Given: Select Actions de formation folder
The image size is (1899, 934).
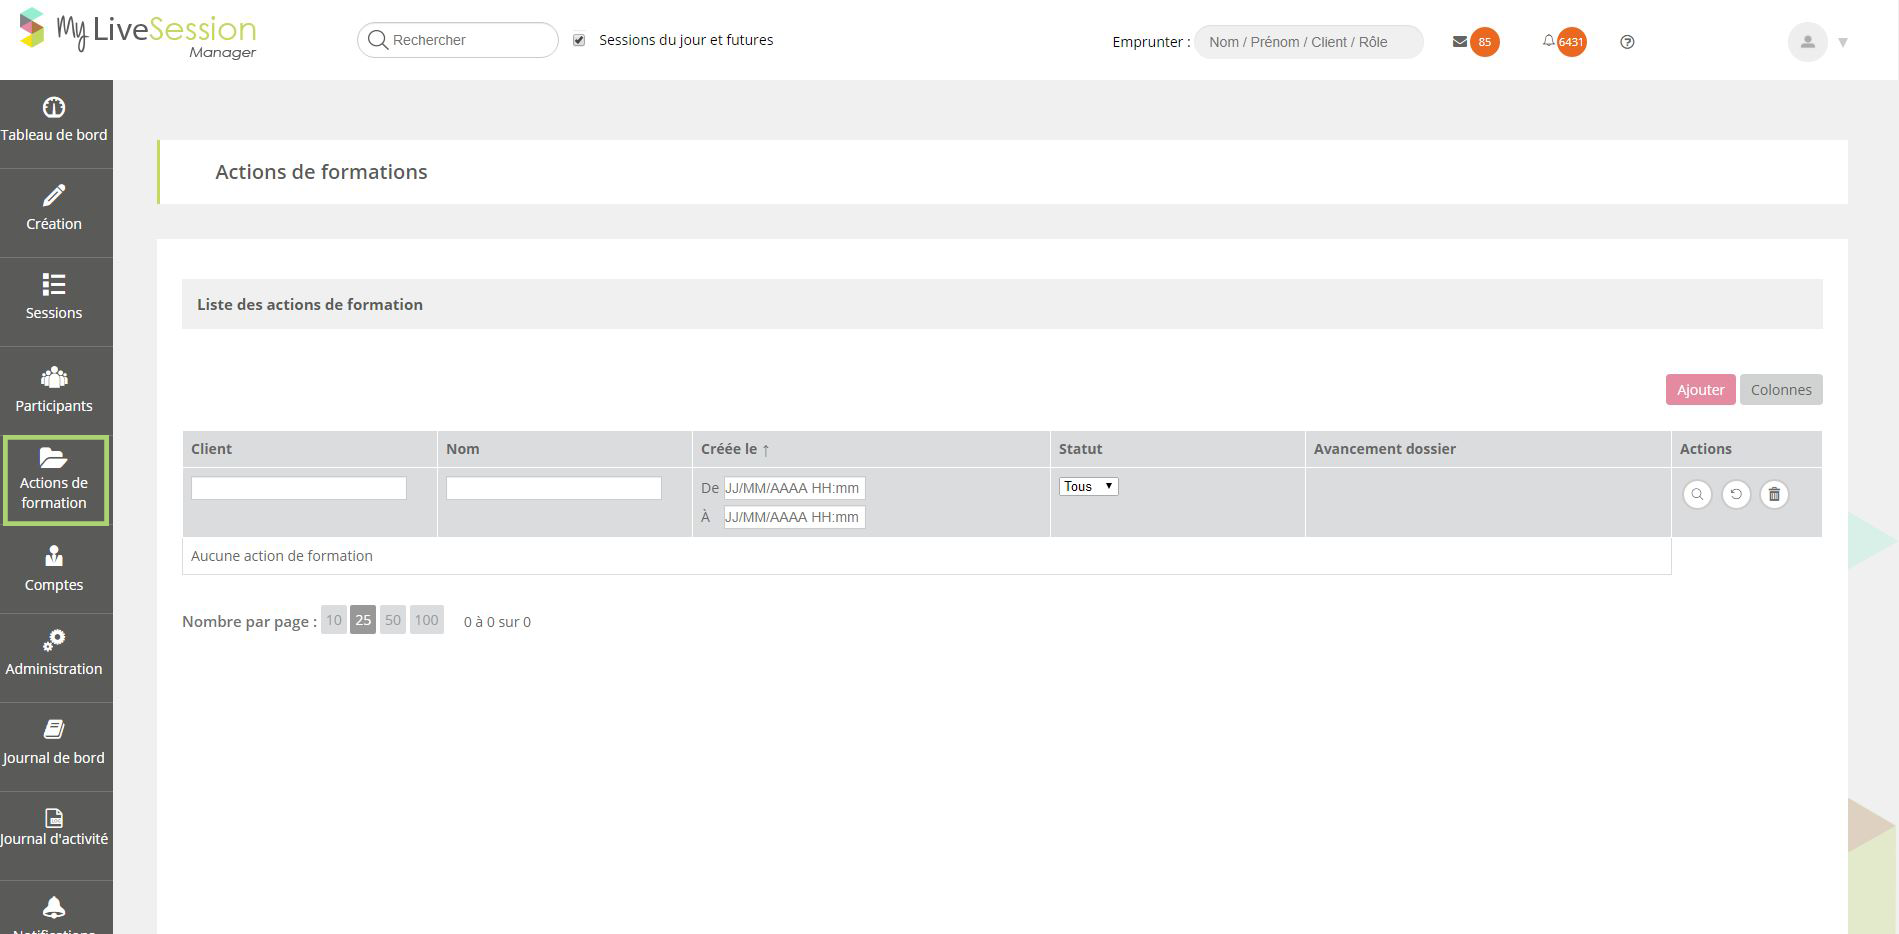Looking at the screenshot, I should coord(55,480).
